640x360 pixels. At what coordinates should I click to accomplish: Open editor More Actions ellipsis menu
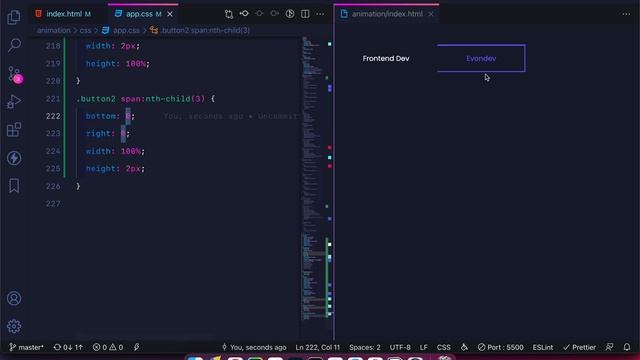click(320, 14)
